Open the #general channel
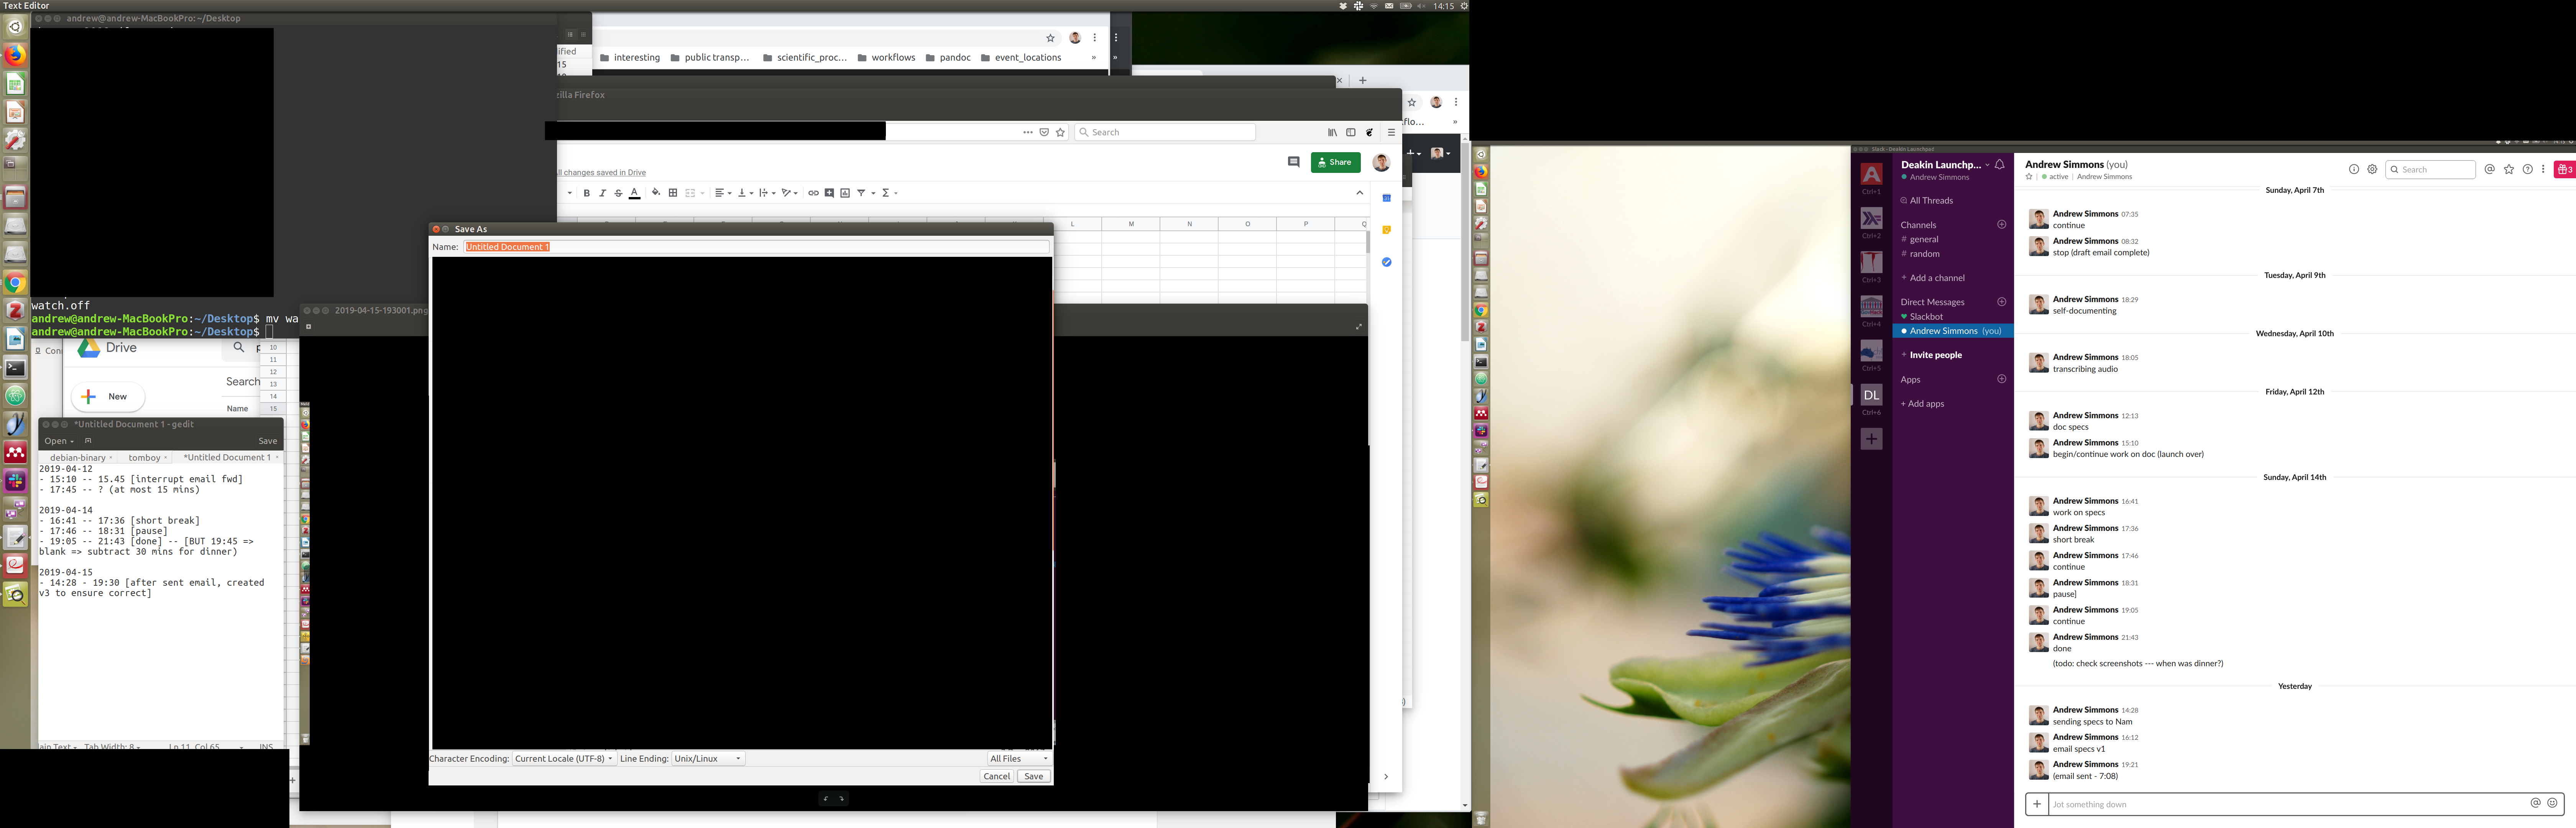Image resolution: width=2576 pixels, height=828 pixels. (x=1923, y=240)
